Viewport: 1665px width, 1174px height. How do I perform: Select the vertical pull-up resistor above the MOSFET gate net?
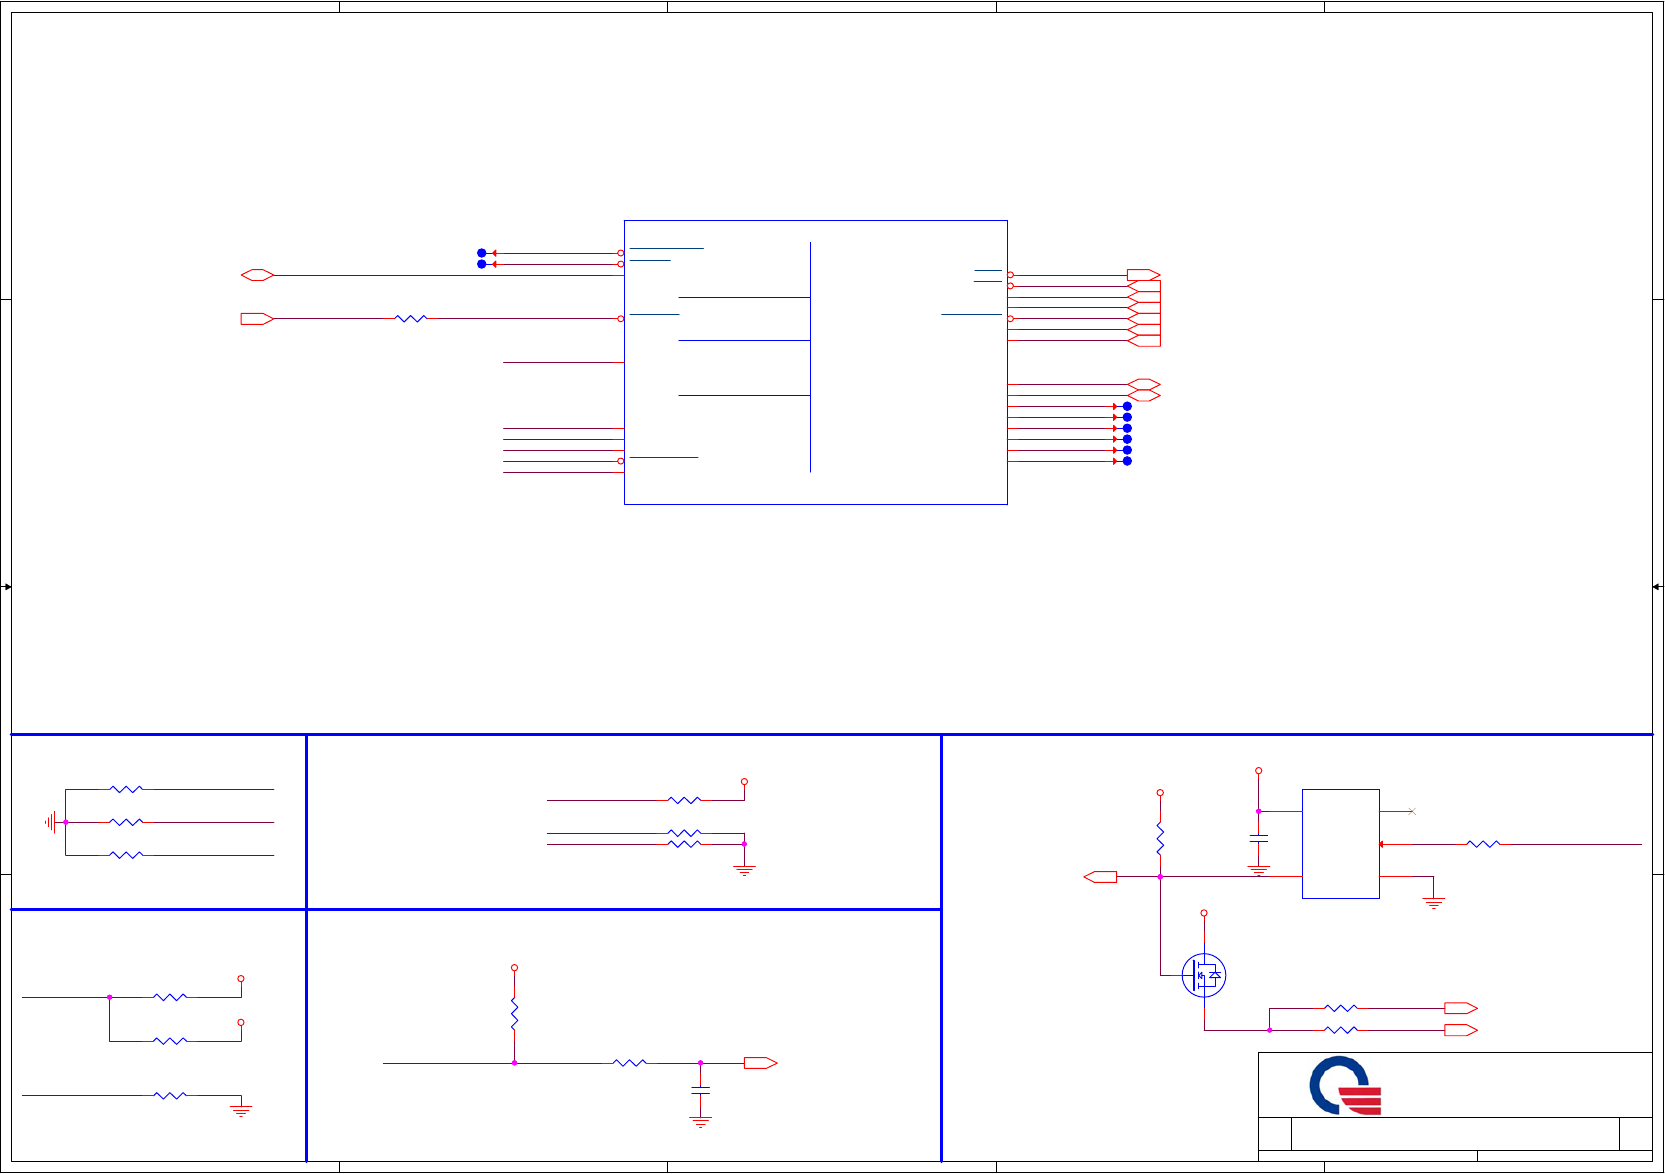pos(1160,839)
